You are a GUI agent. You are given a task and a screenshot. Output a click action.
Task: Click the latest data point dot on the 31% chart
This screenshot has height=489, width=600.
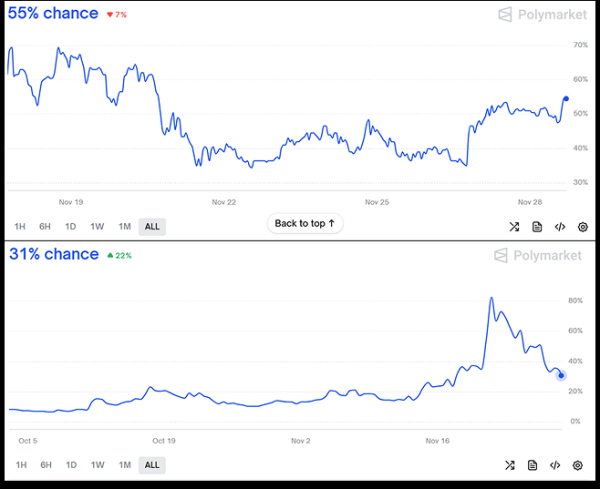click(x=561, y=376)
